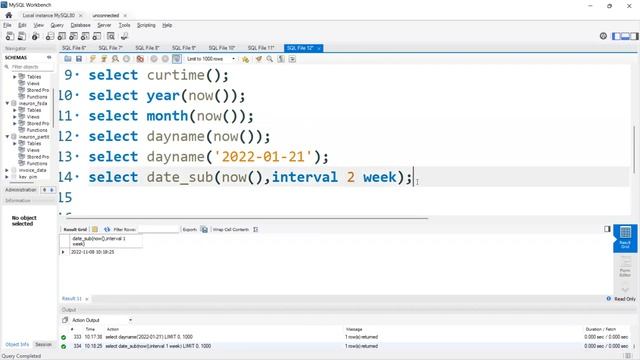Search table data toolbar icon
The height and width of the screenshot is (360, 640).
click(111, 36)
